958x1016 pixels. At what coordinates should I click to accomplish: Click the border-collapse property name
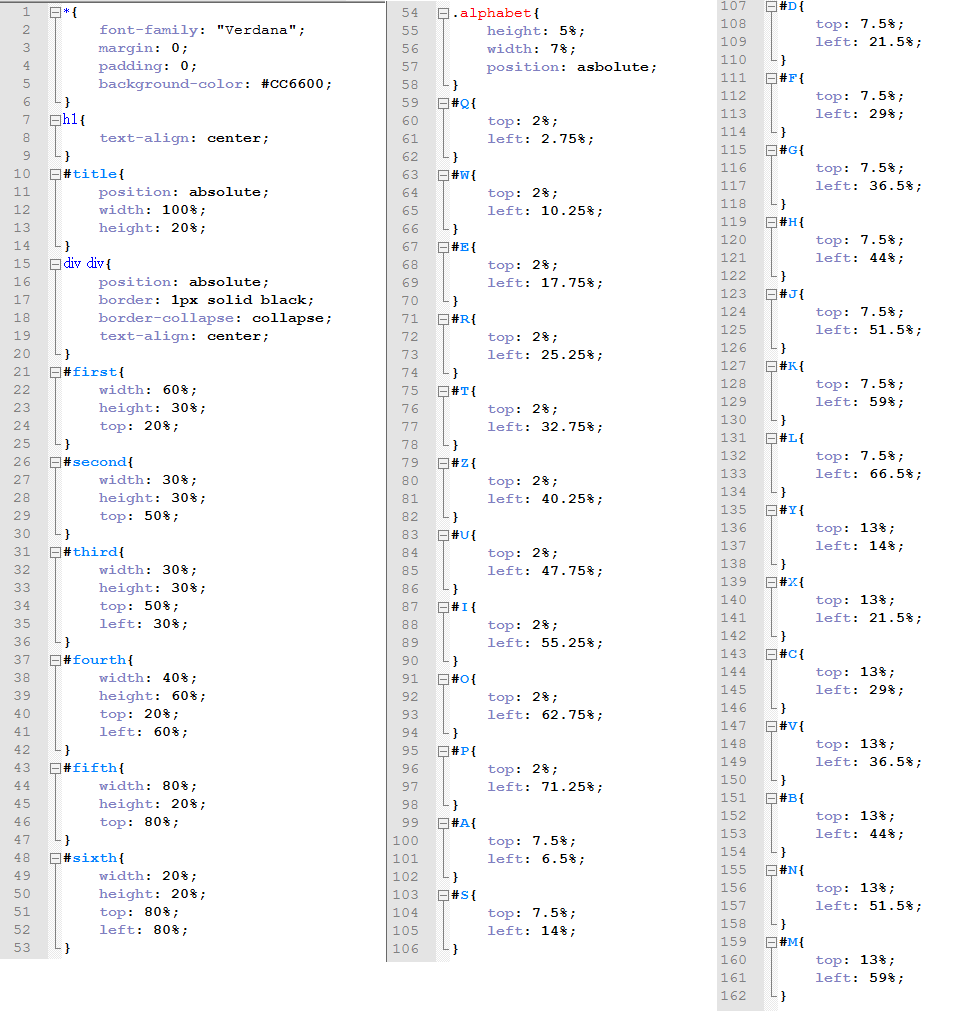pyautogui.click(x=166, y=318)
